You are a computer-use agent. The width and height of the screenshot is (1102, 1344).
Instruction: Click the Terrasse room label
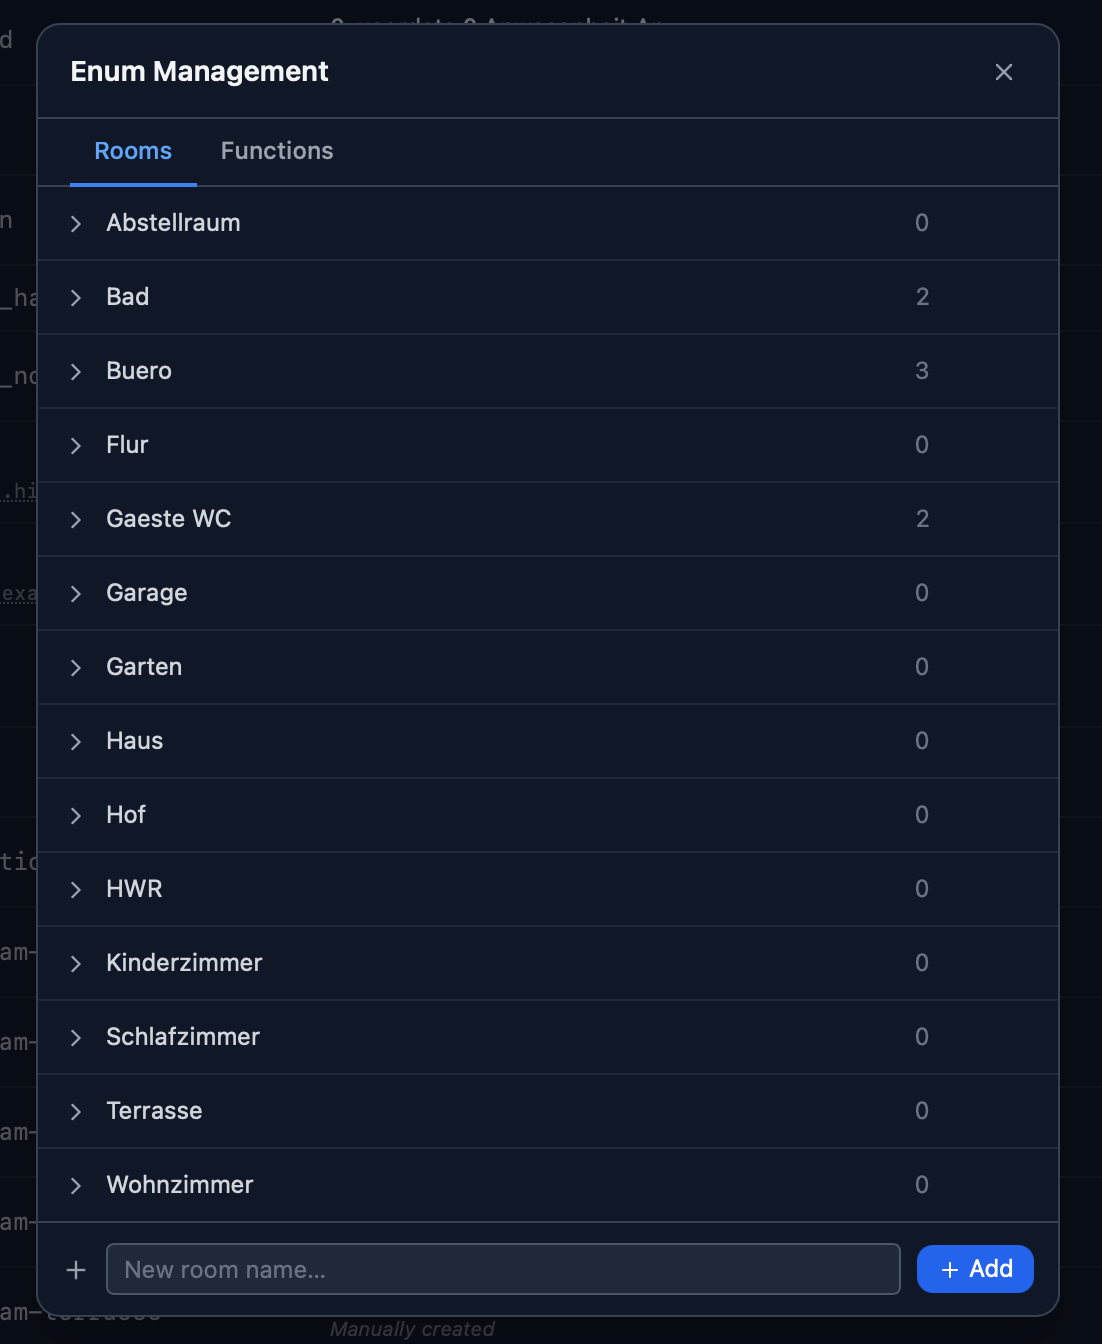tap(154, 1111)
